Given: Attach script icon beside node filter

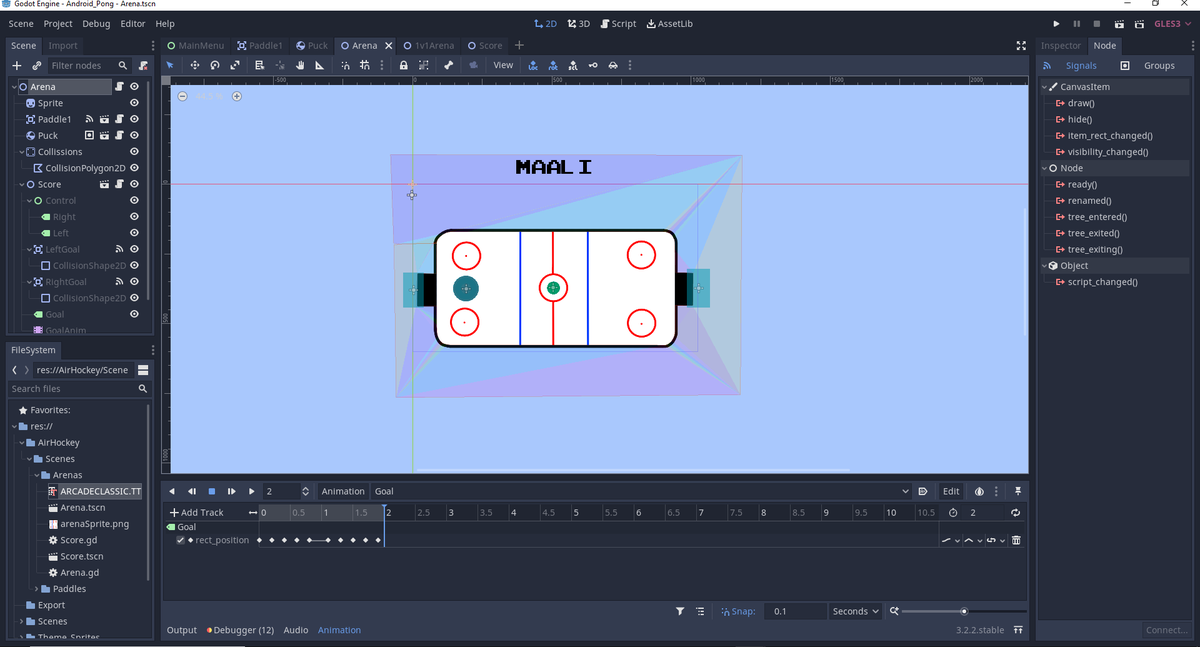Looking at the screenshot, I should click(x=144, y=65).
